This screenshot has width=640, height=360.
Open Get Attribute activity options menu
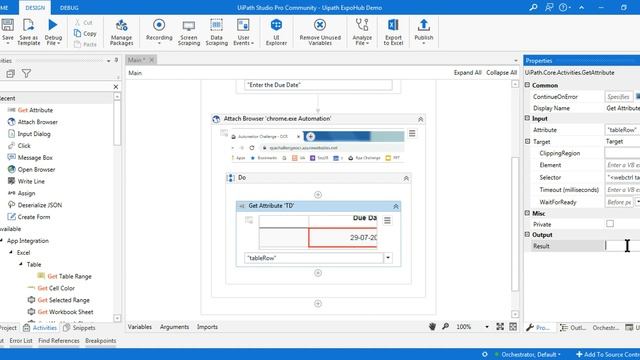(387, 220)
